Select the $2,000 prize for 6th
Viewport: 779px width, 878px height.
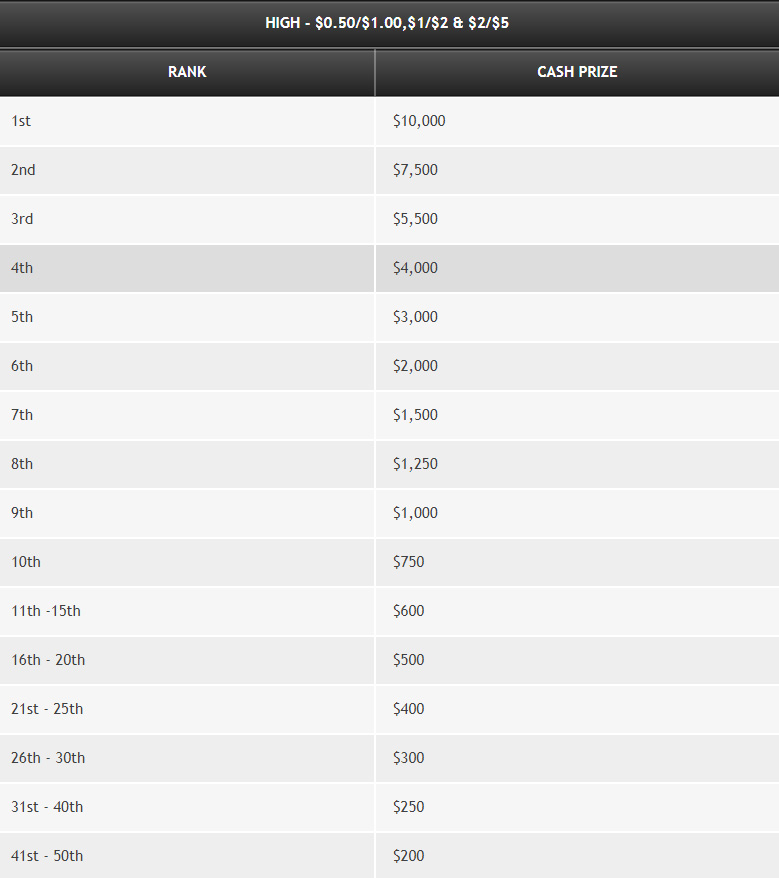[x=415, y=366]
